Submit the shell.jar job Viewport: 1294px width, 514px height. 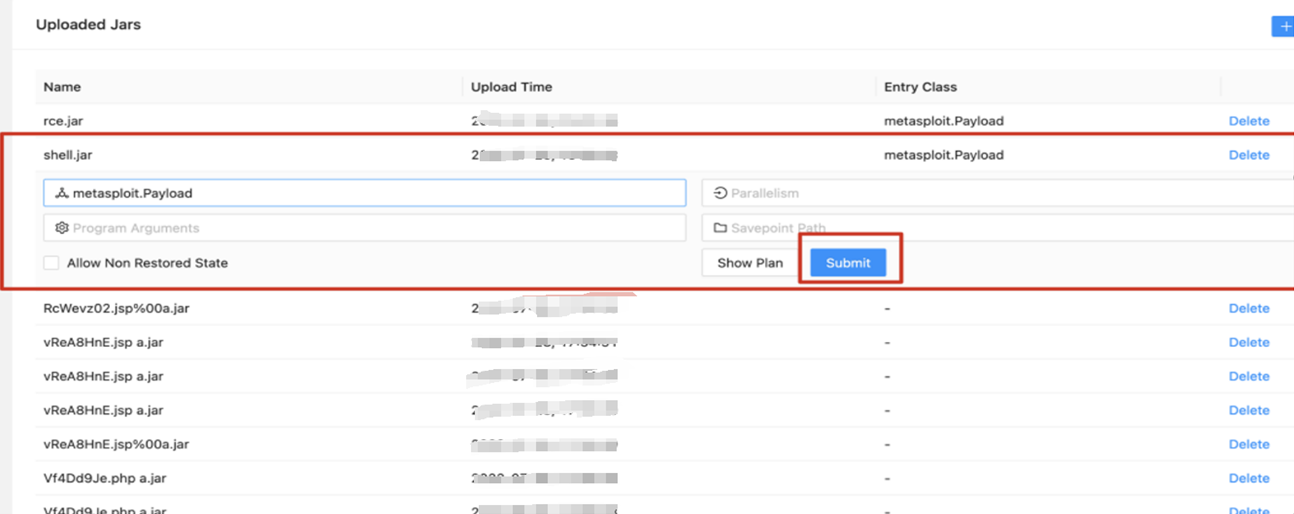coord(848,263)
